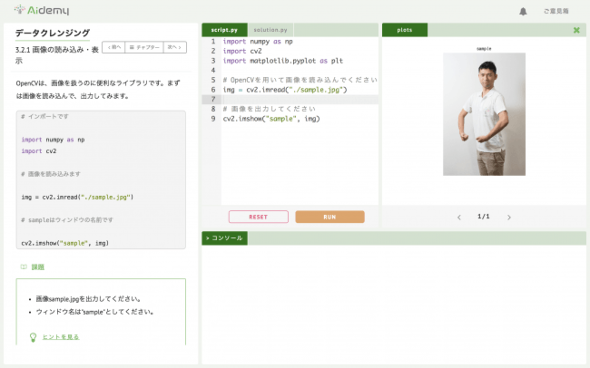This screenshot has width=590, height=368.
Task: Close the plots panel with green X
Action: [576, 30]
